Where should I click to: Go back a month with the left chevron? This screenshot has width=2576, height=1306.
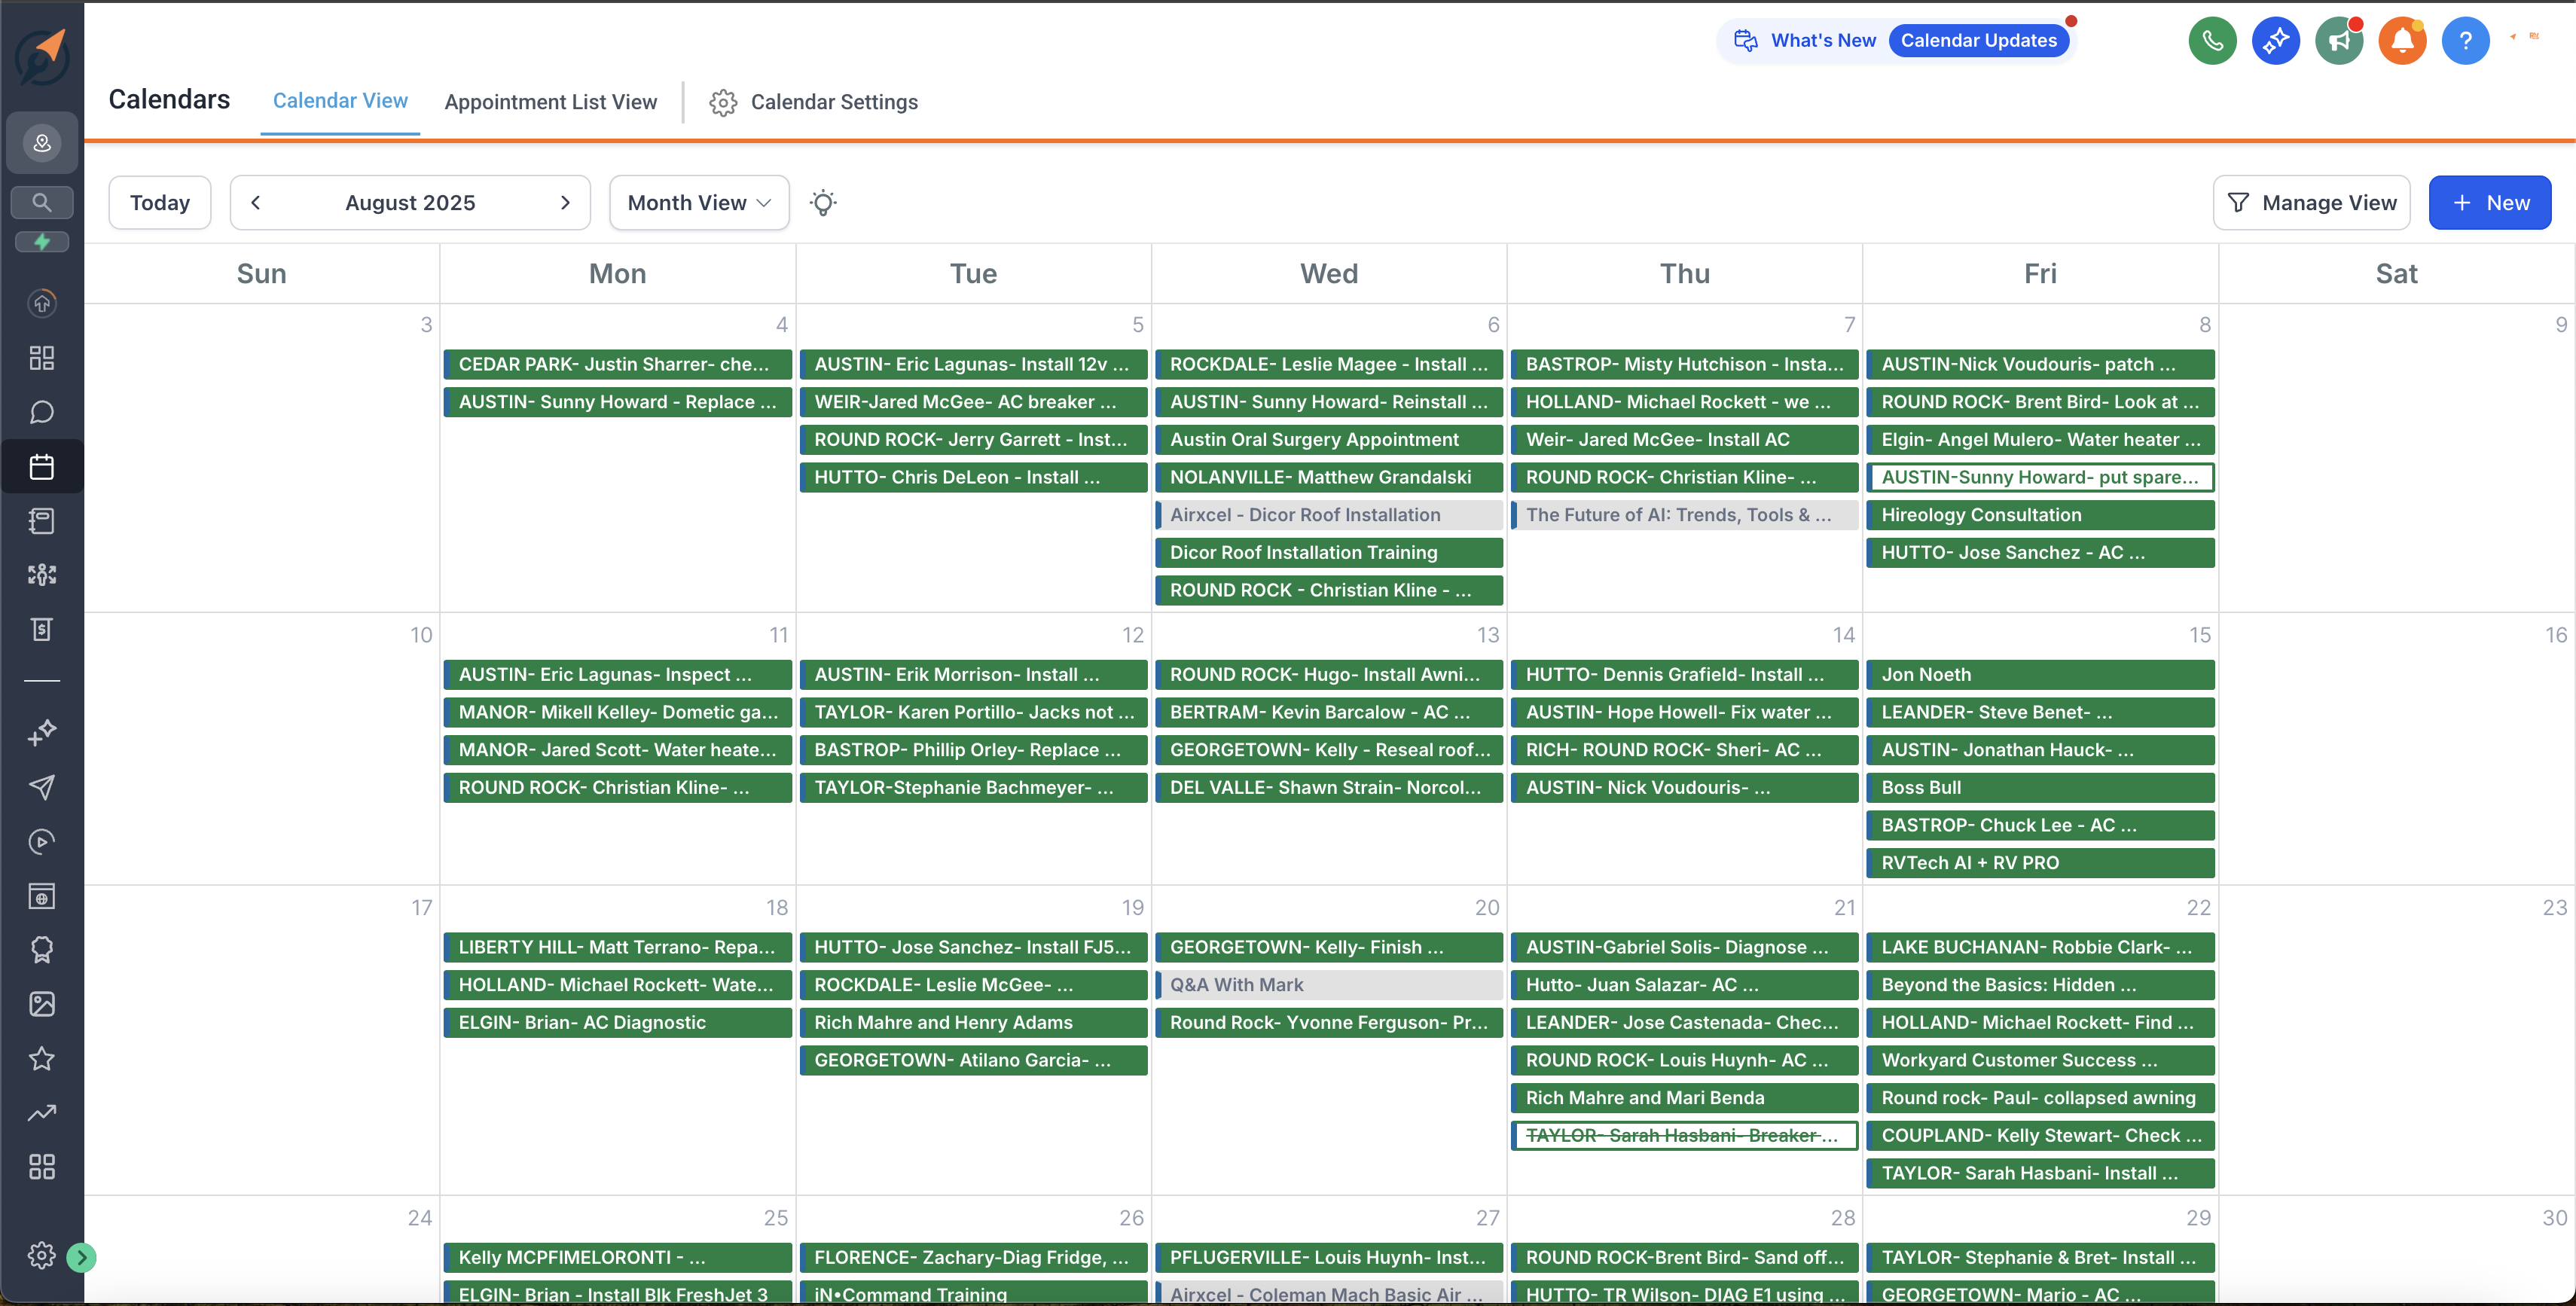(256, 202)
